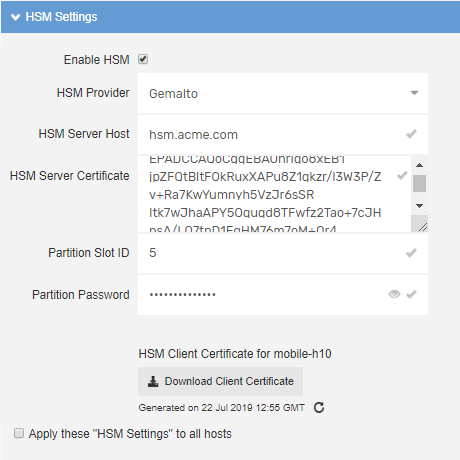This screenshot has width=460, height=460.
Task: Click inside the HSM Server Certificate text area
Action: coord(274,194)
